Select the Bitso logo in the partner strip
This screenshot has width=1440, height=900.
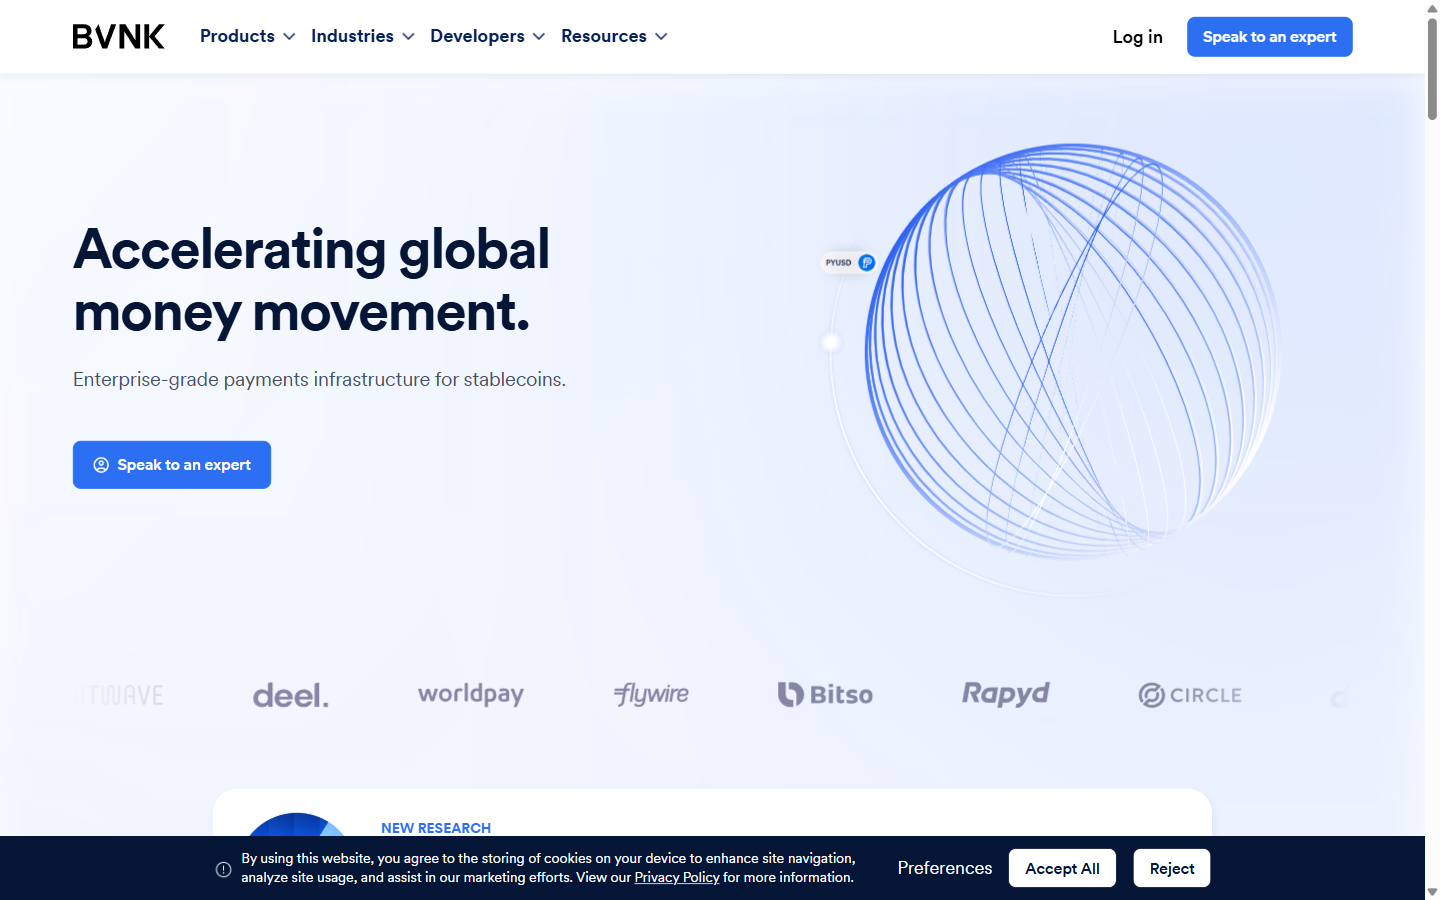click(825, 694)
